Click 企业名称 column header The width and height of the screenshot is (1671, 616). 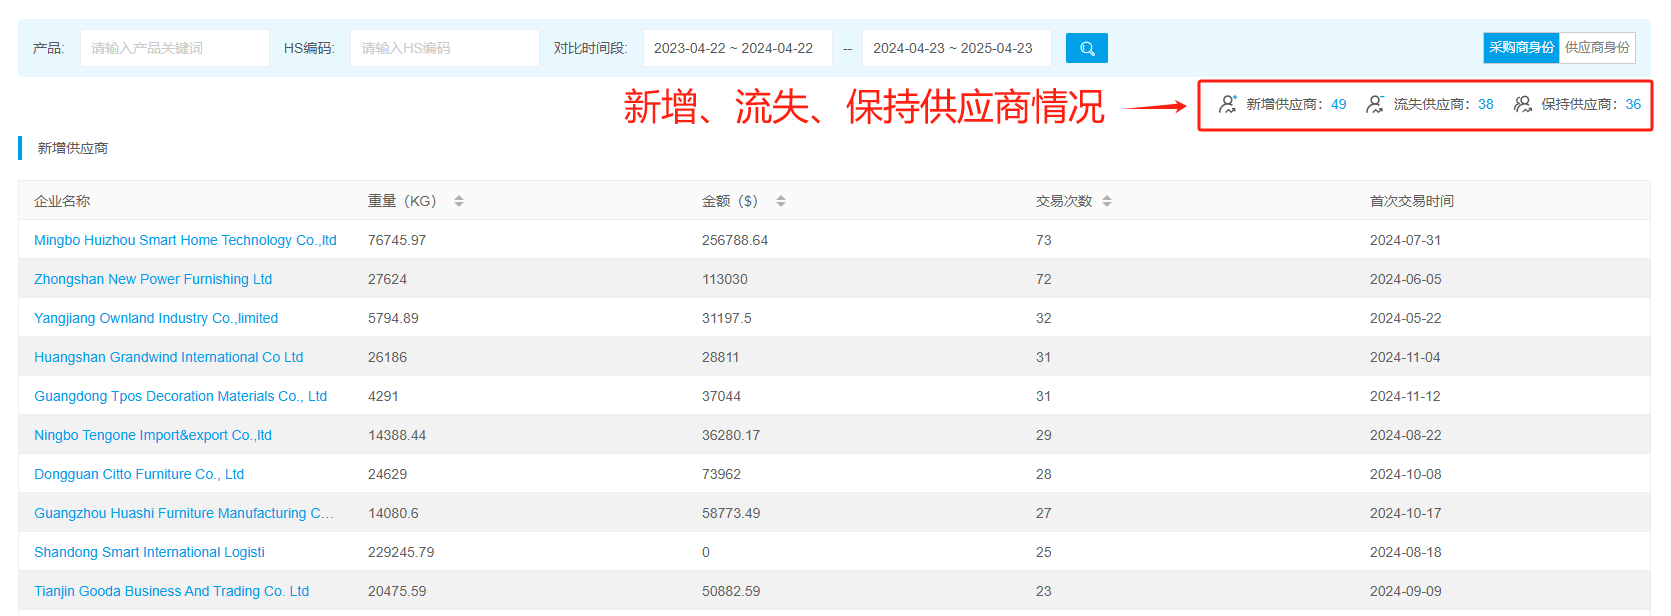tap(62, 201)
